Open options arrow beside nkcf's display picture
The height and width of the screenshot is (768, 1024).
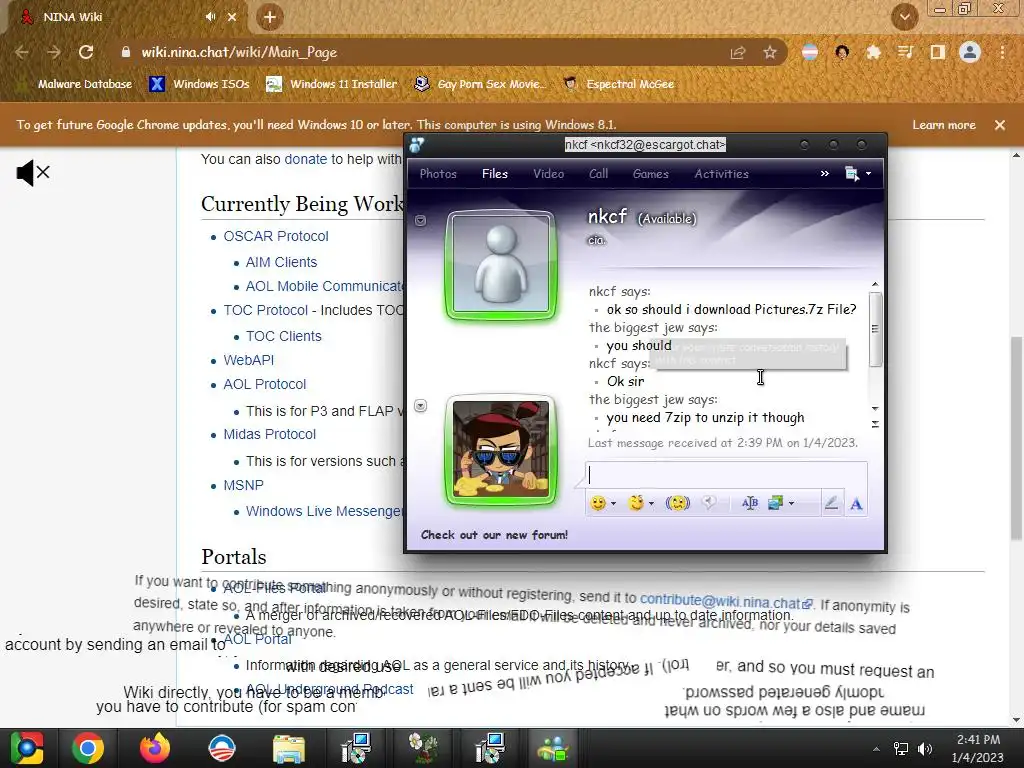tap(421, 221)
